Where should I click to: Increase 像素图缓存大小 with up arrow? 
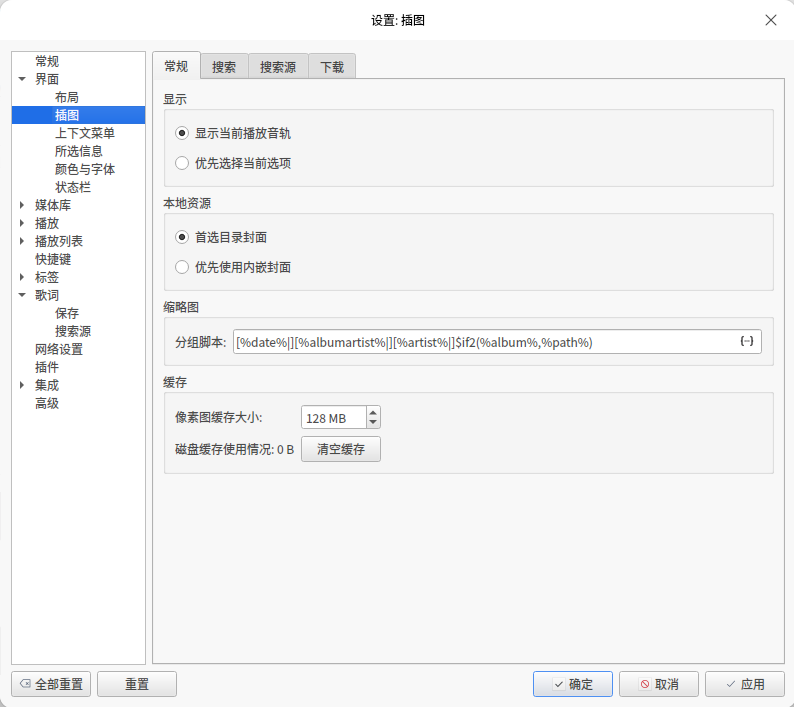coord(373,412)
